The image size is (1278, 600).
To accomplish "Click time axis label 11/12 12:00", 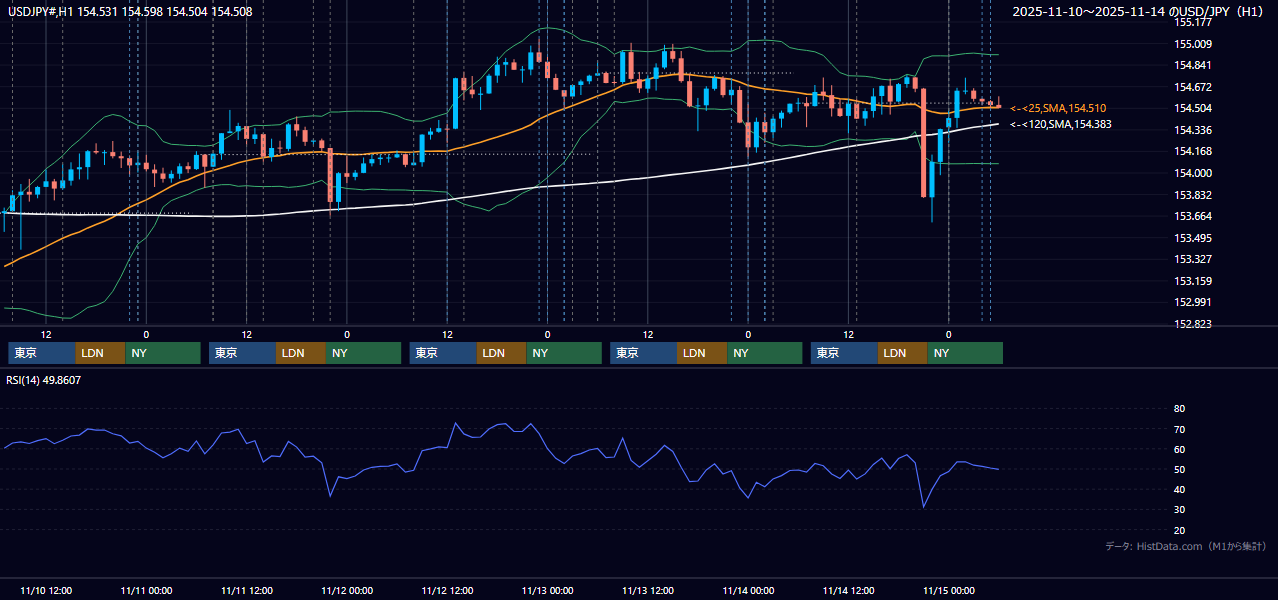I will pos(447,590).
